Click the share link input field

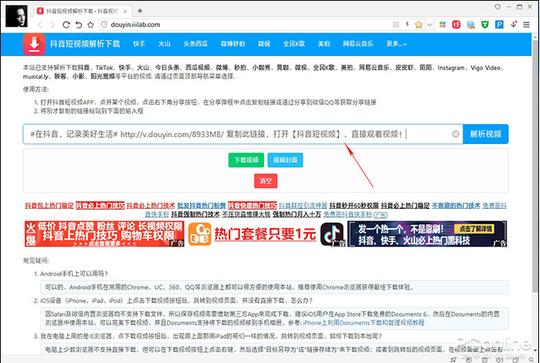click(243, 134)
